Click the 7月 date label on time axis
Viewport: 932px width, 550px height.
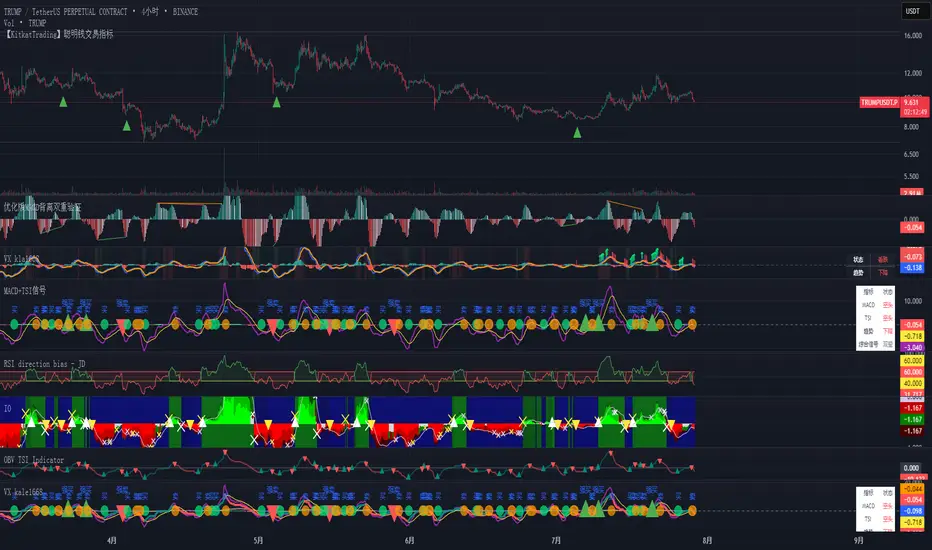pos(556,541)
